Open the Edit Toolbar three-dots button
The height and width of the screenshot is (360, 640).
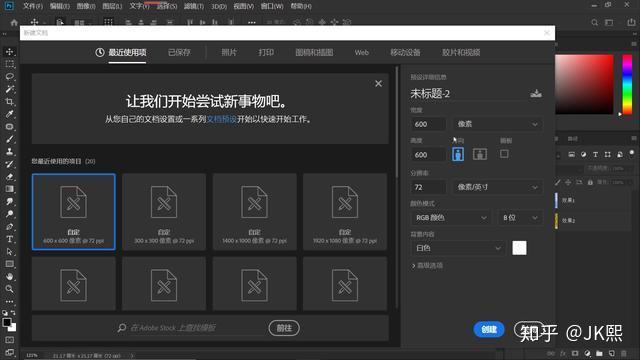(x=9, y=301)
